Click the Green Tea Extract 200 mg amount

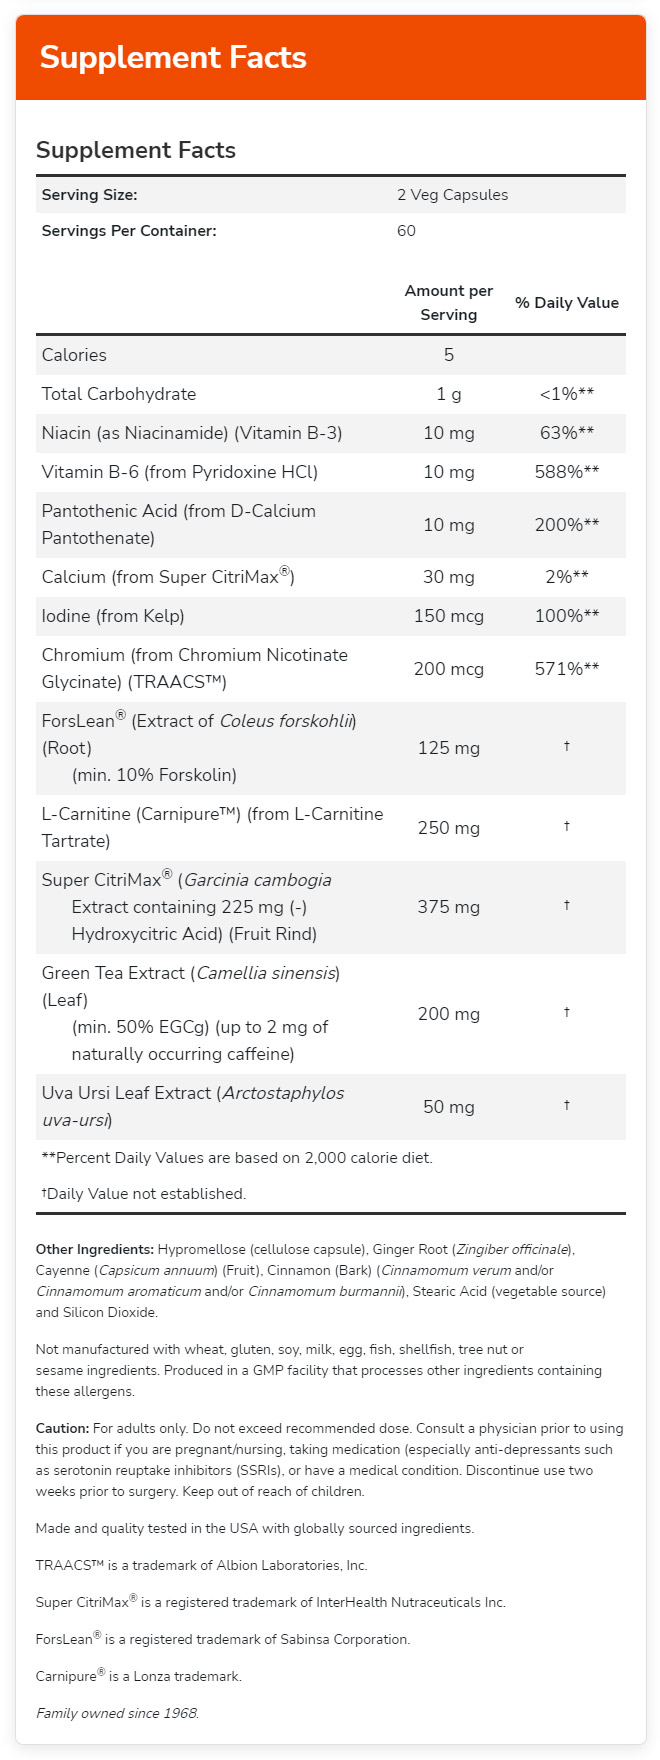(x=449, y=1014)
